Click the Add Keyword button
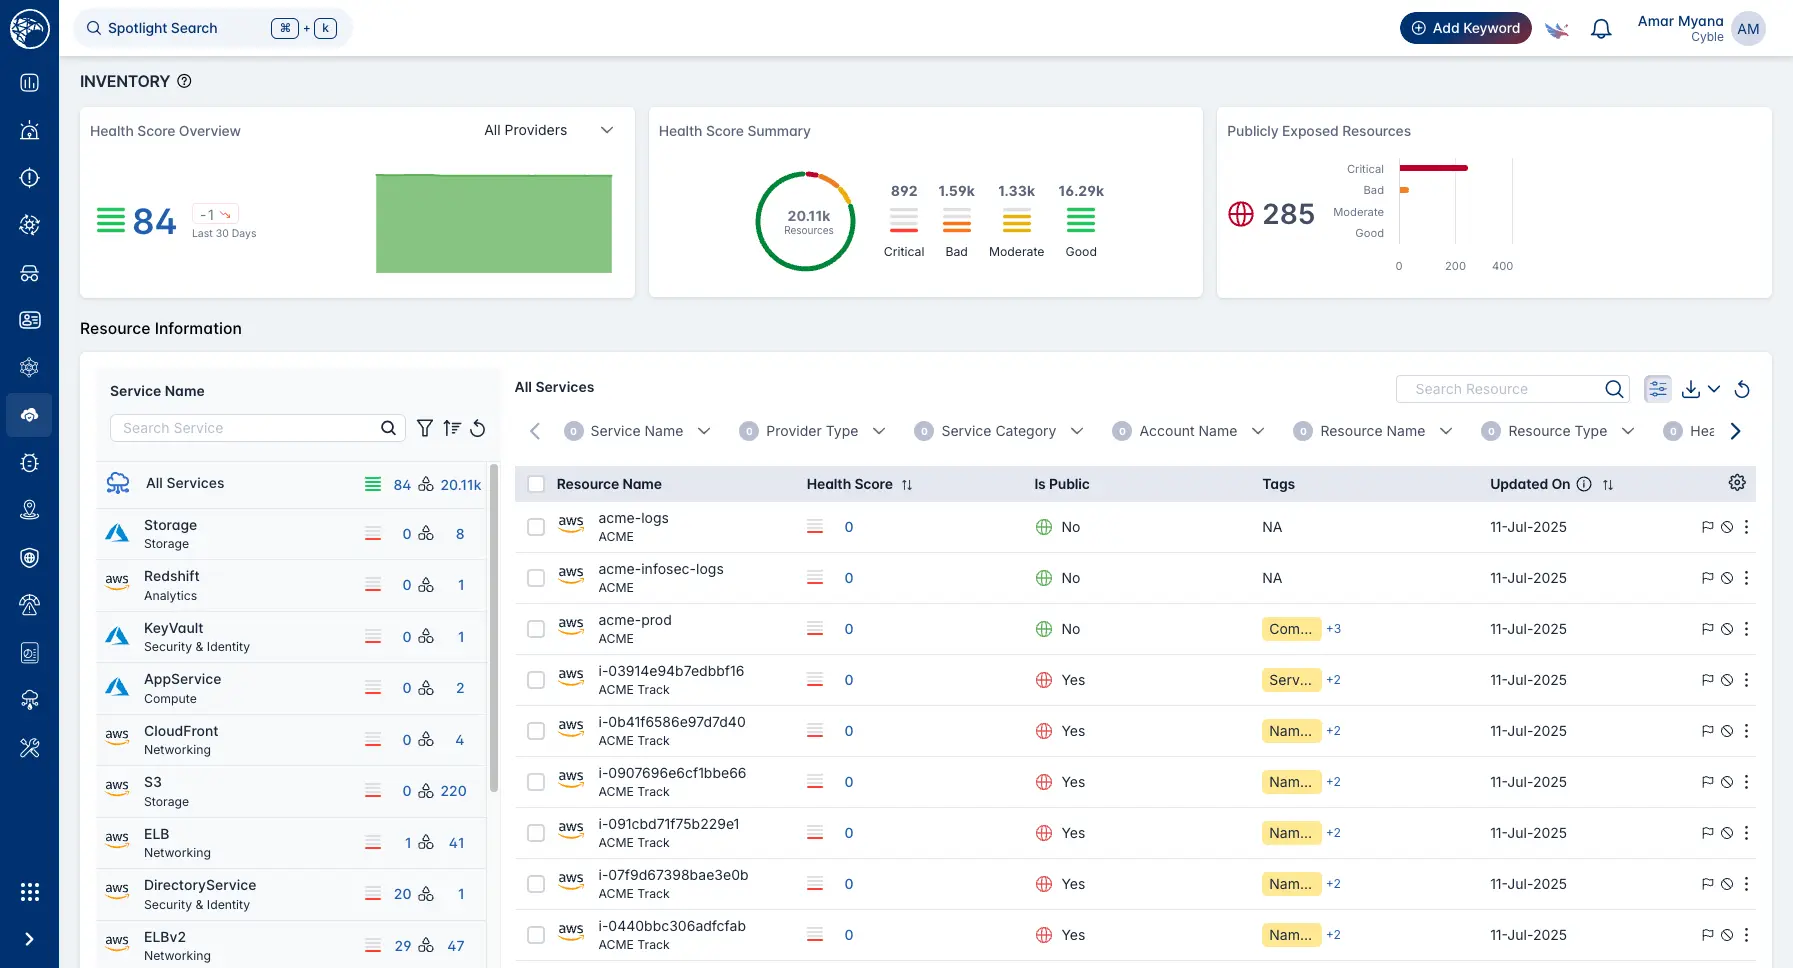Viewport: 1793px width, 968px height. coord(1465,28)
